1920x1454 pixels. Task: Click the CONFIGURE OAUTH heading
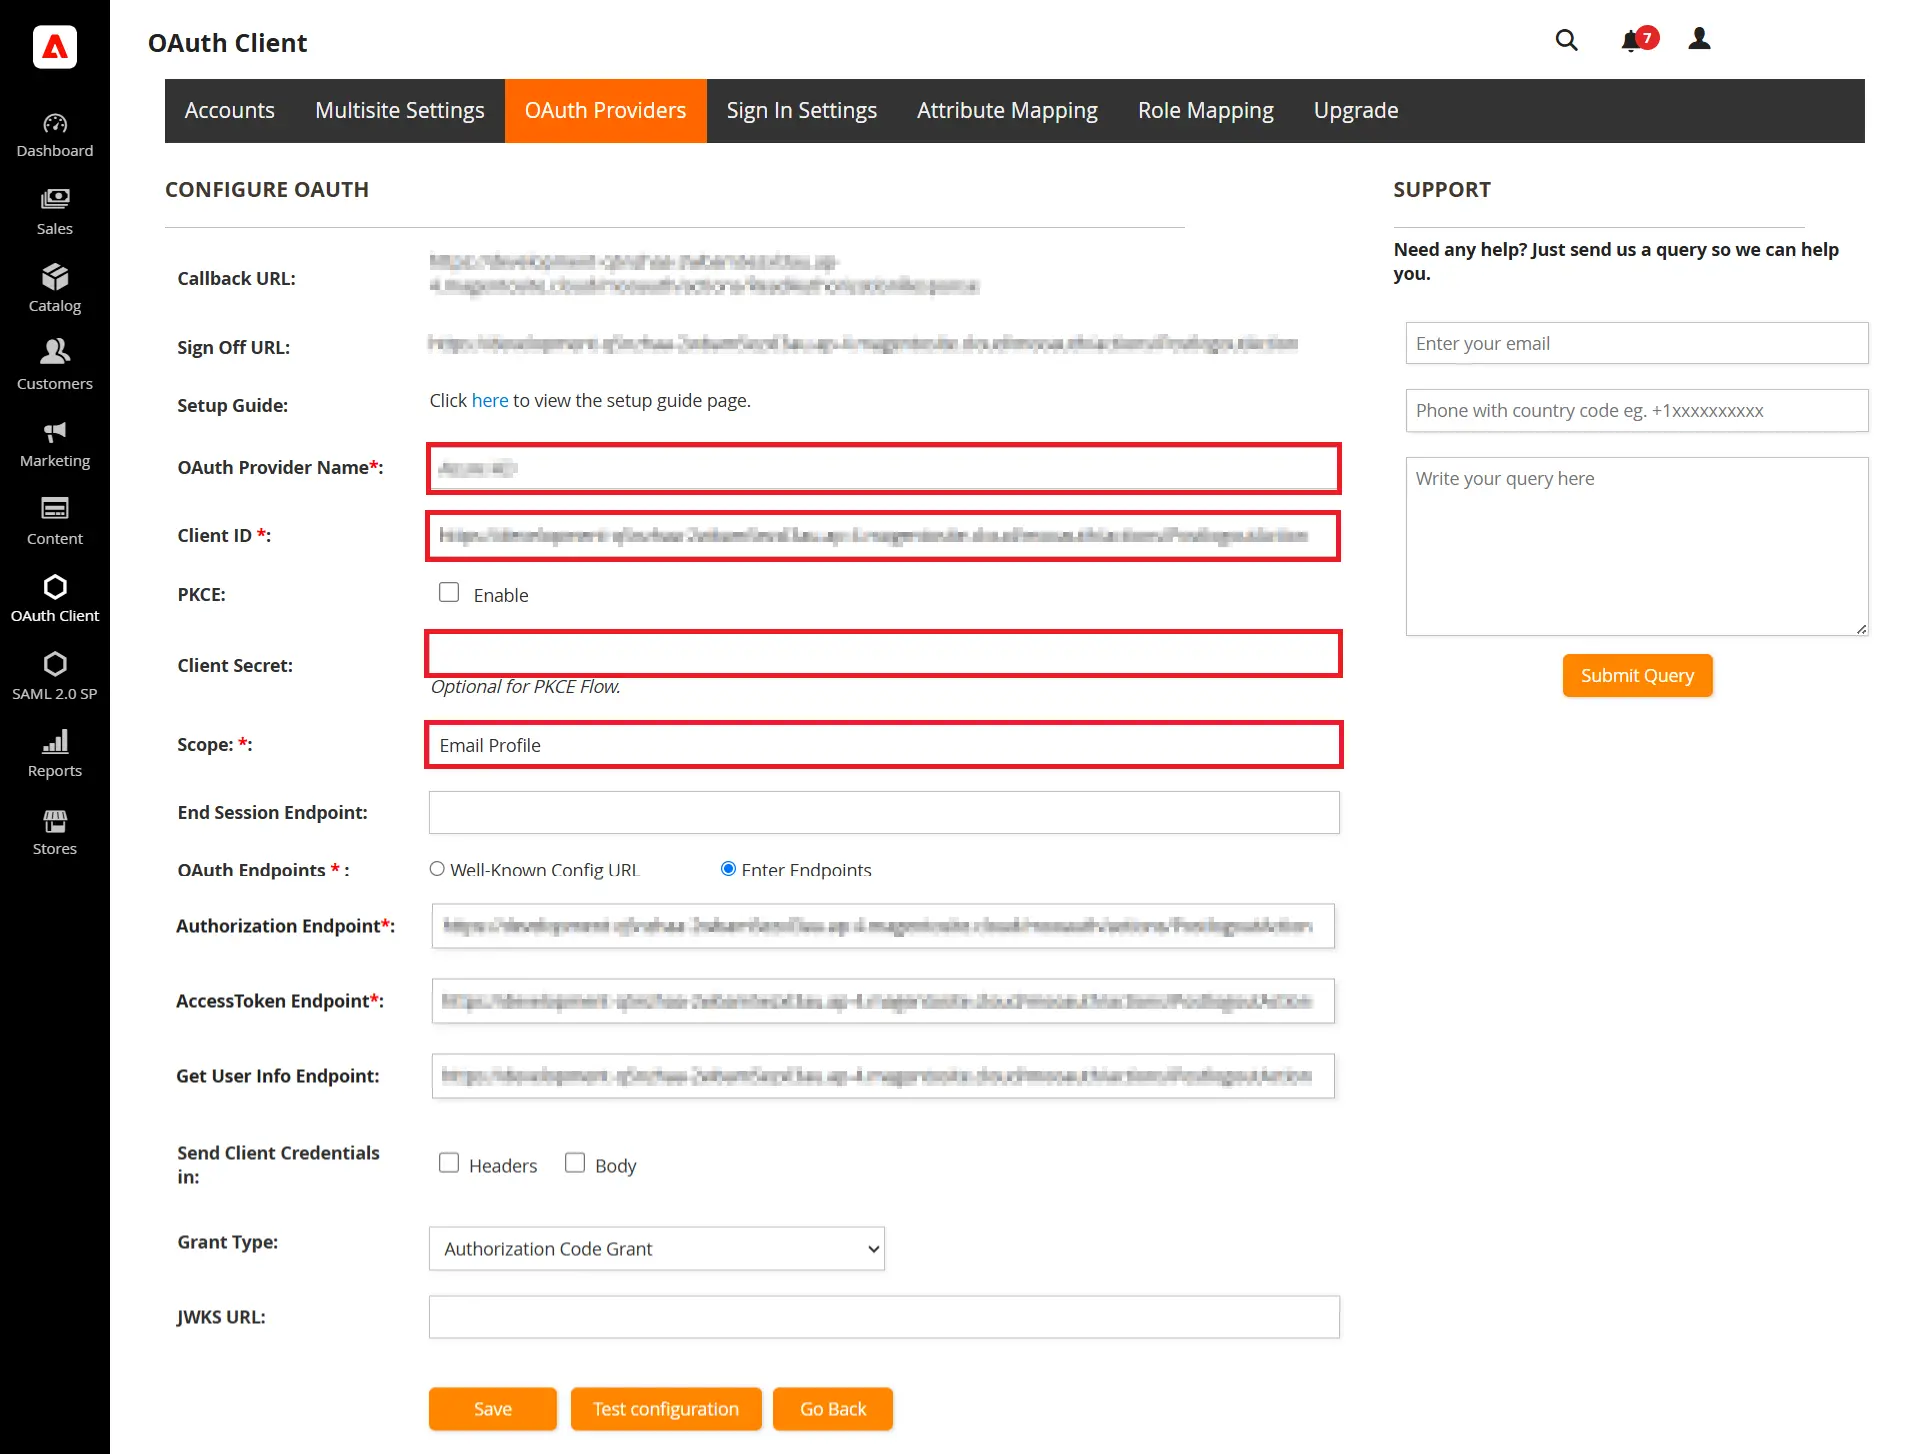pyautogui.click(x=267, y=189)
